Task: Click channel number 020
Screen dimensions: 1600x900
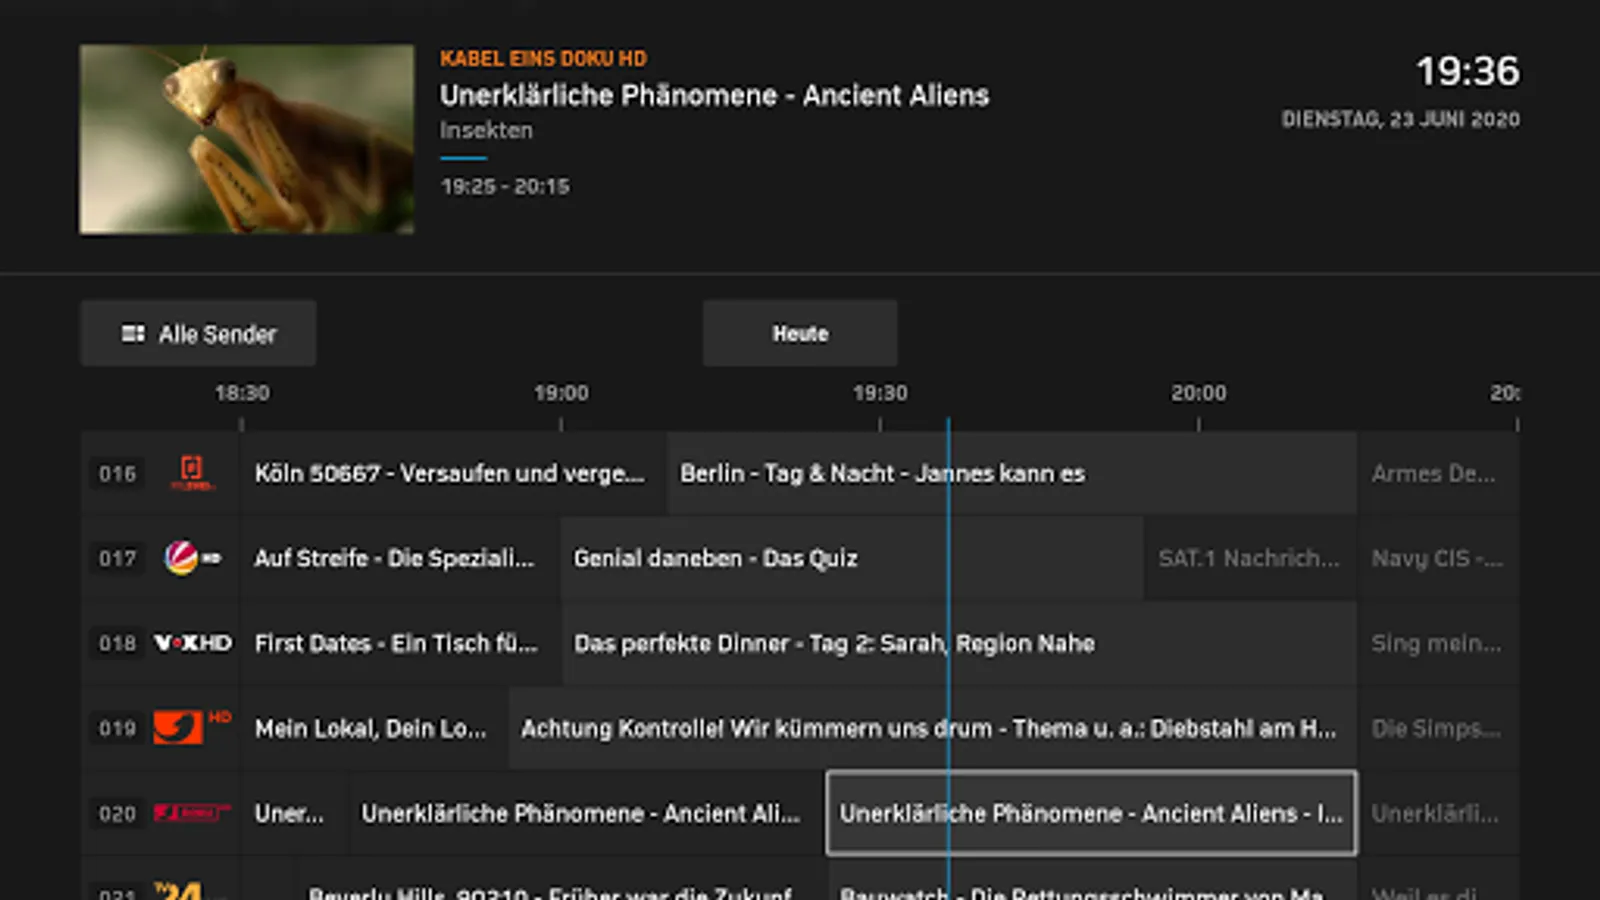Action: pos(117,814)
